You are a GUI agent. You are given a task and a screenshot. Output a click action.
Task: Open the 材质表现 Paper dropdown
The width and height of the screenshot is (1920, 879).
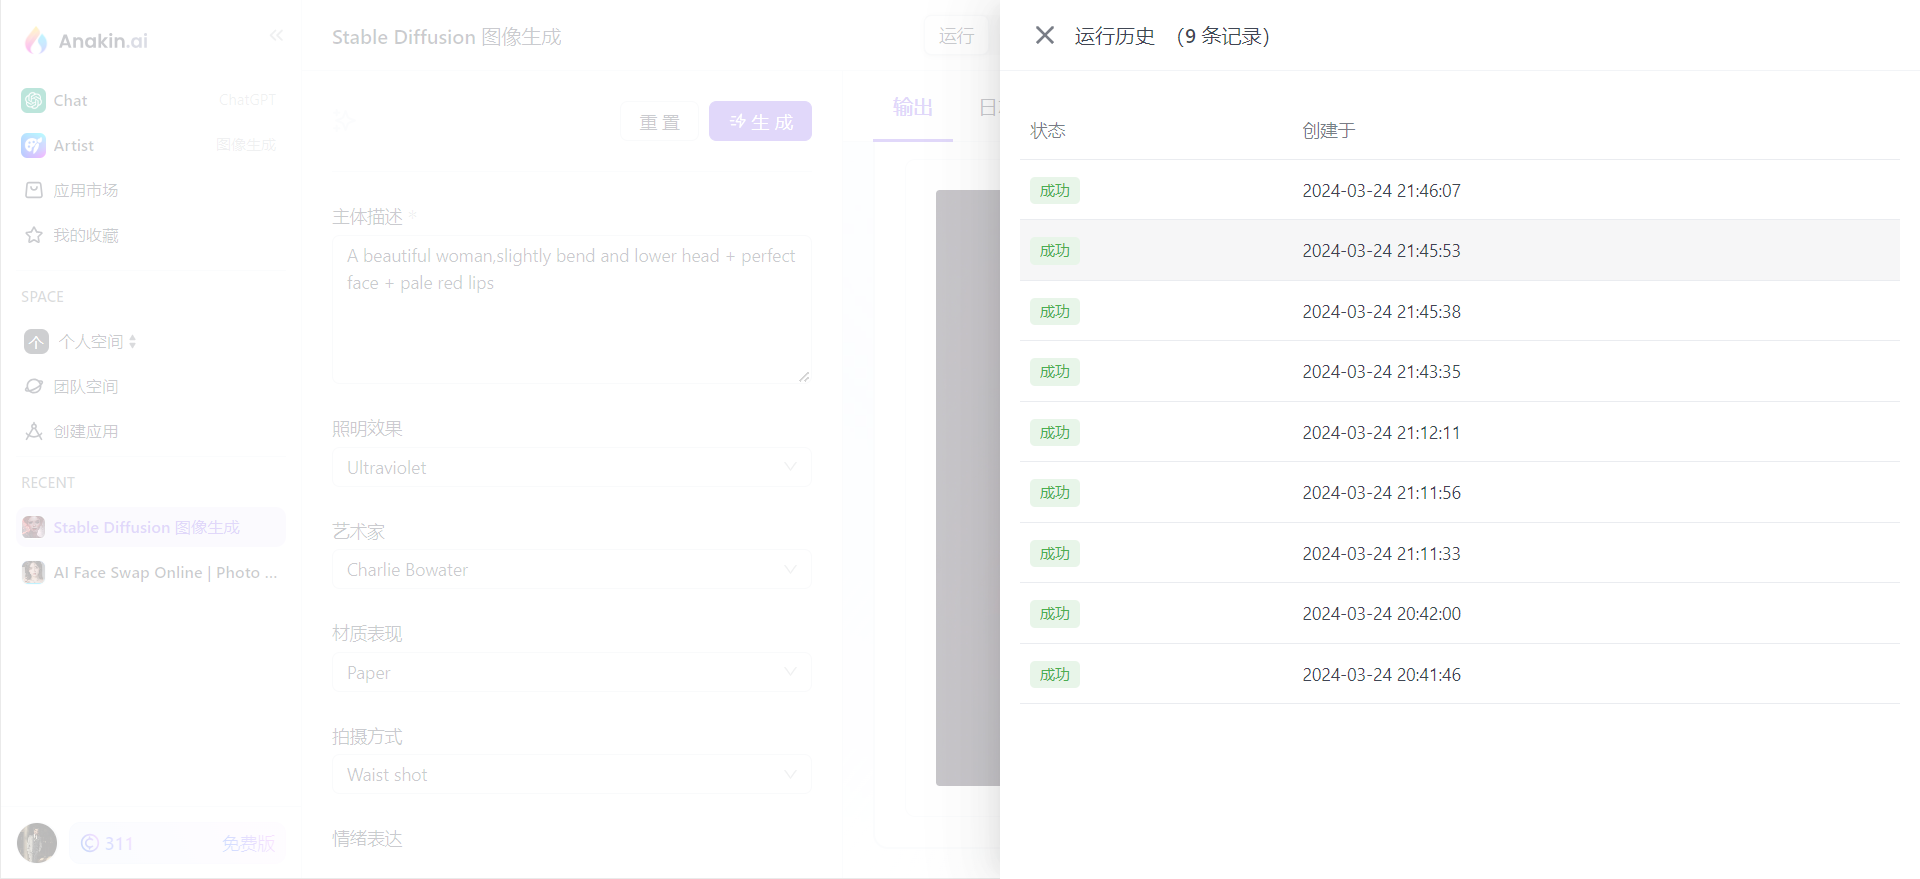571,672
